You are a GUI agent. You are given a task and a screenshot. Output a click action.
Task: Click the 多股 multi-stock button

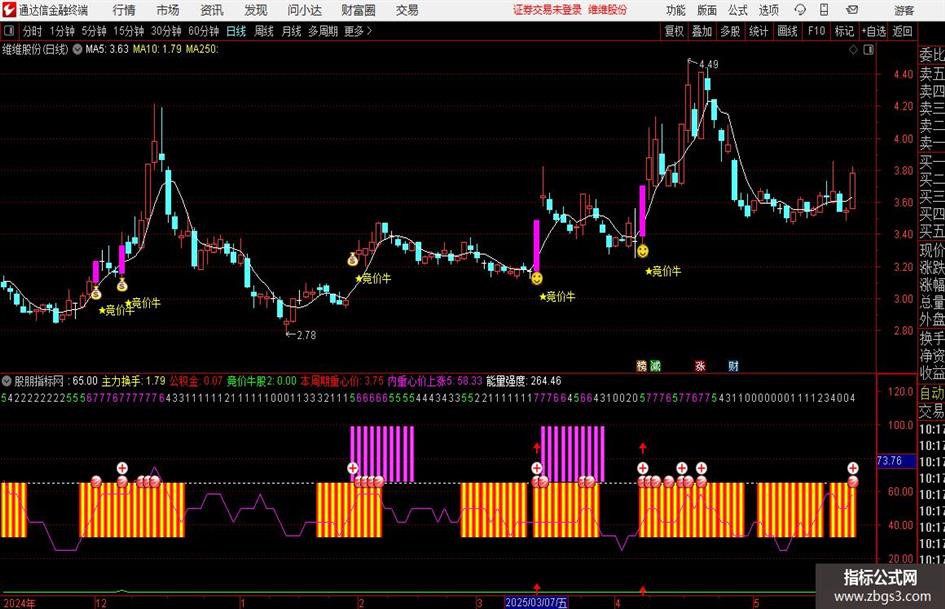click(730, 31)
